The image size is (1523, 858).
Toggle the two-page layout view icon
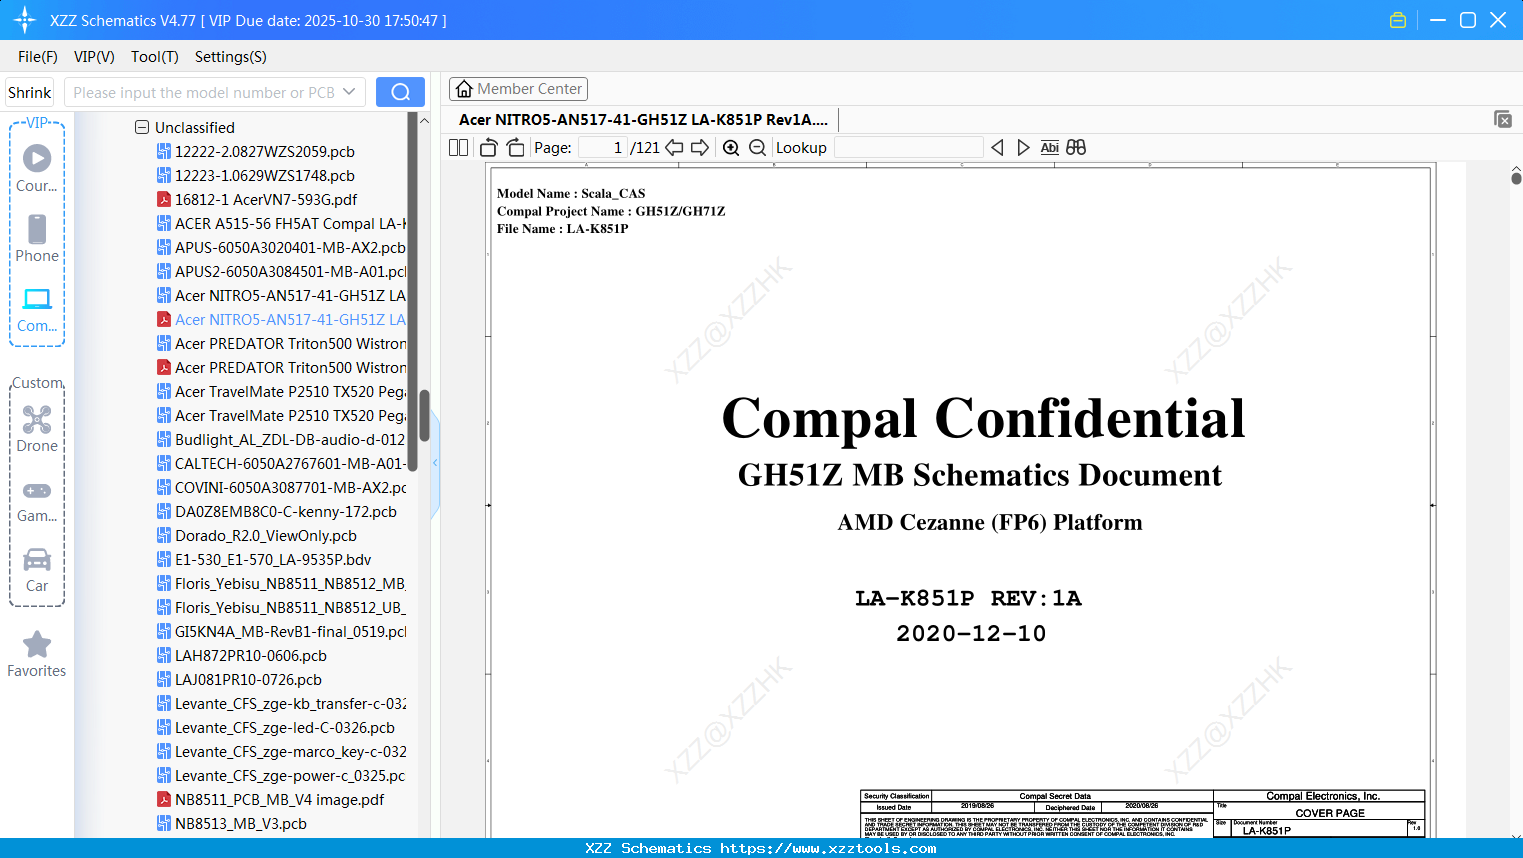click(x=459, y=148)
